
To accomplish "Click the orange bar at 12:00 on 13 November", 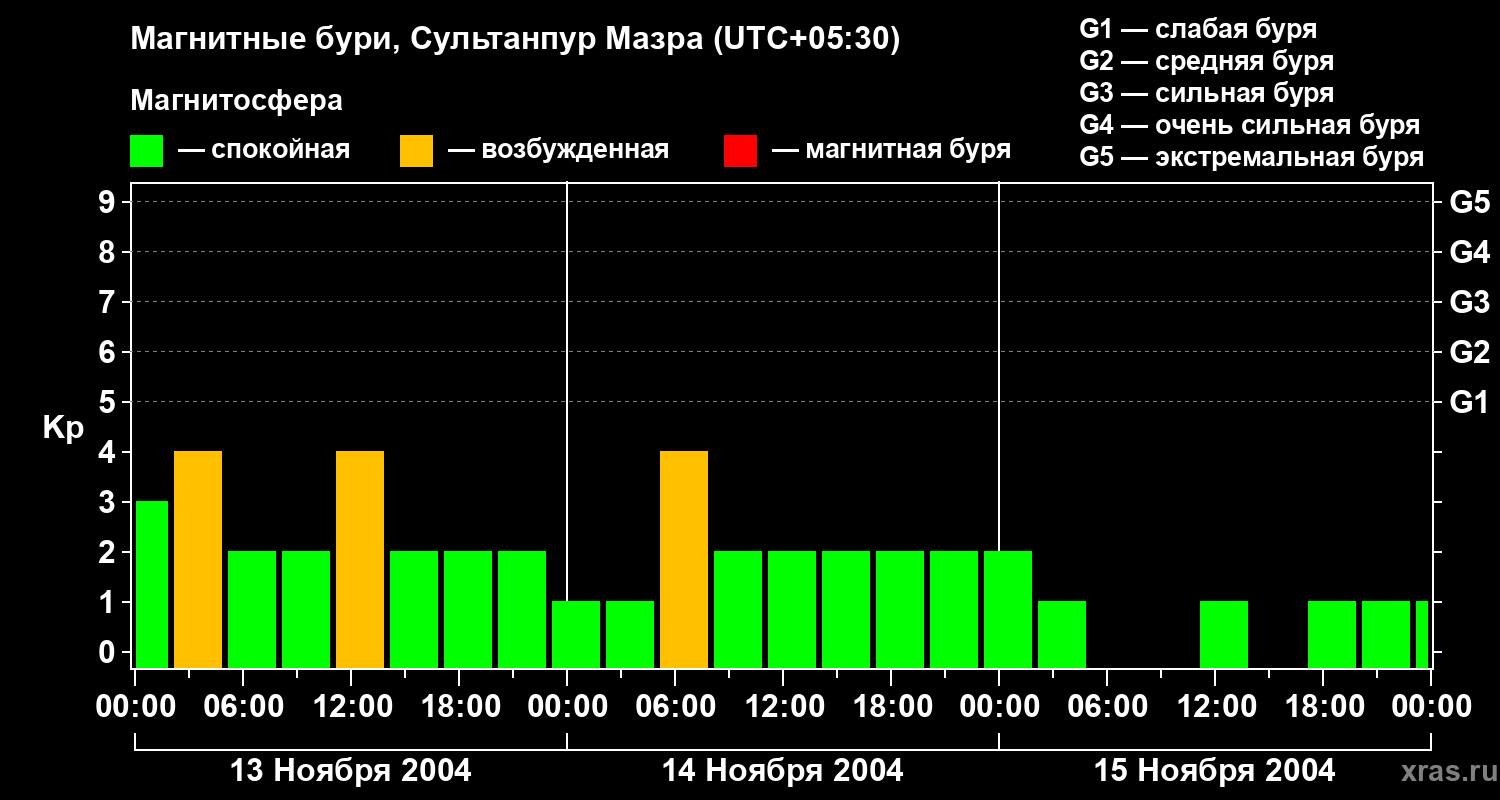I will tap(360, 559).
